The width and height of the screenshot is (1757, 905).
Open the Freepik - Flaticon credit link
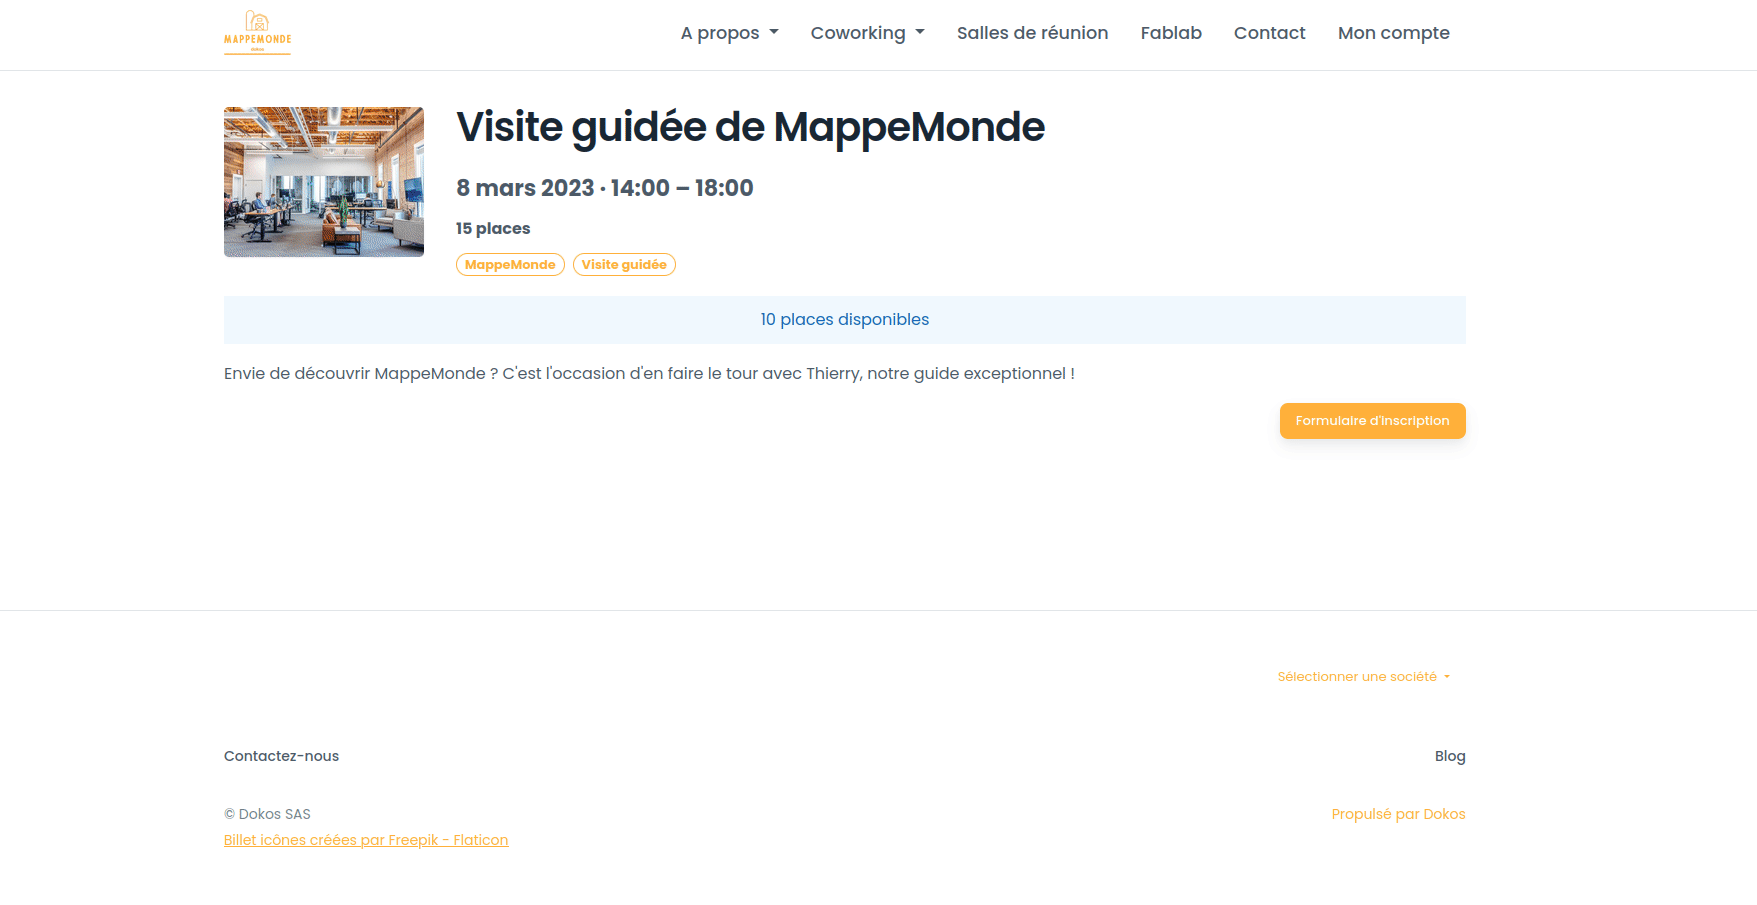pyautogui.click(x=366, y=840)
